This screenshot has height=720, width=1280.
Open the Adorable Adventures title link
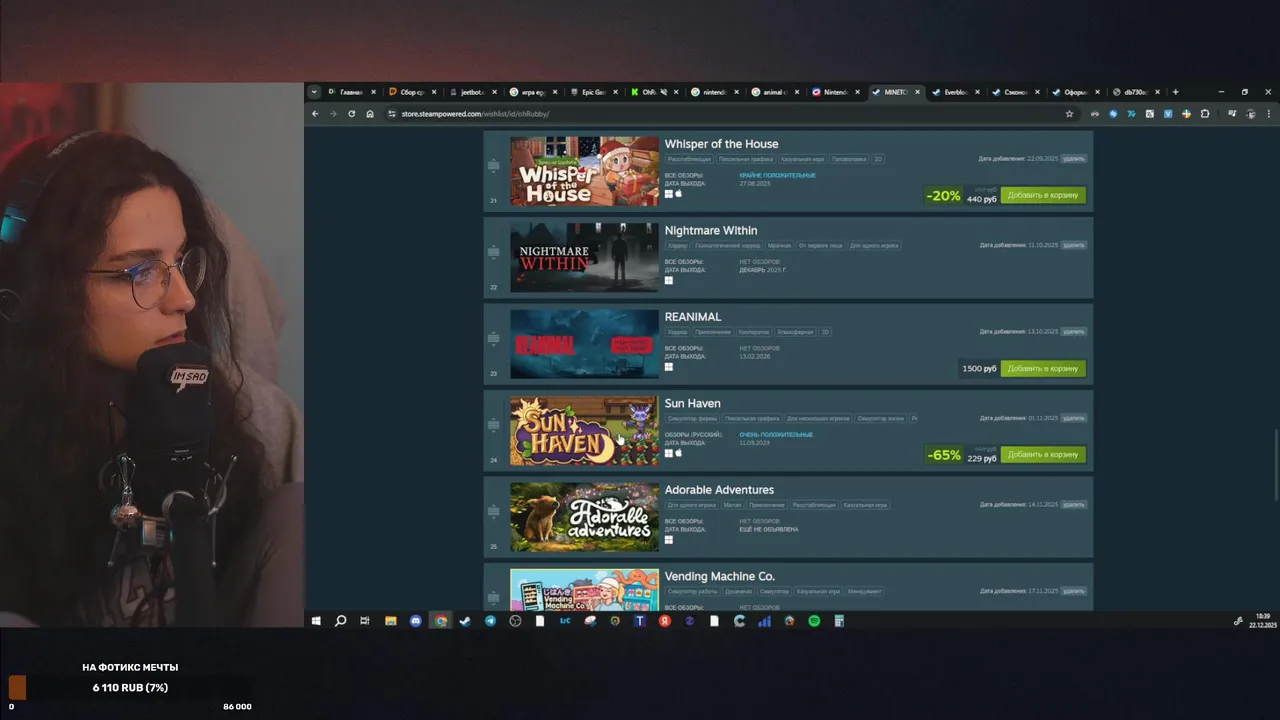tap(719, 490)
